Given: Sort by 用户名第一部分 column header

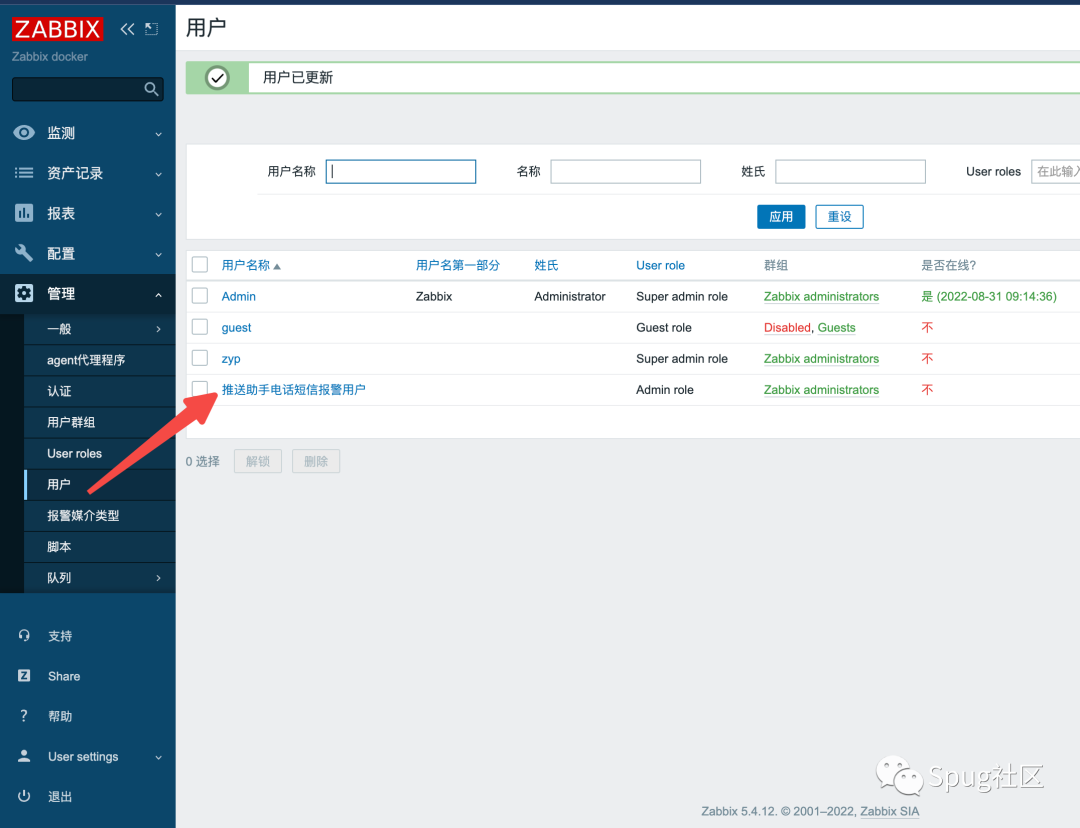Looking at the screenshot, I should [457, 265].
